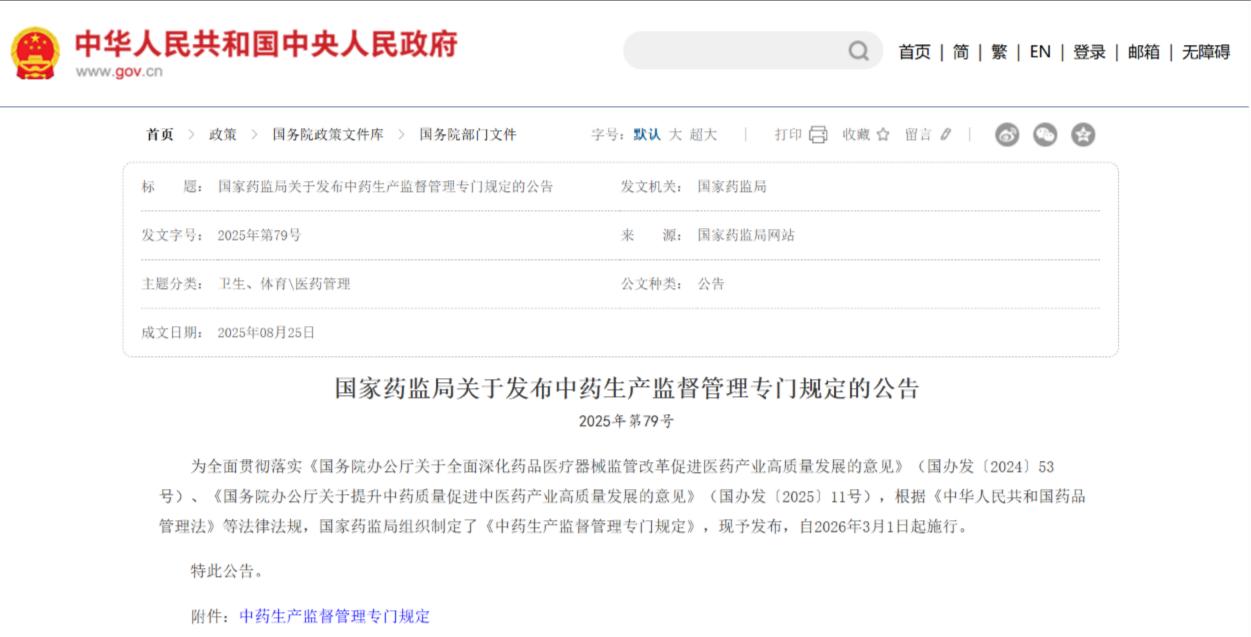
Task: Open 政策 breadcrumb link
Action: 223,135
